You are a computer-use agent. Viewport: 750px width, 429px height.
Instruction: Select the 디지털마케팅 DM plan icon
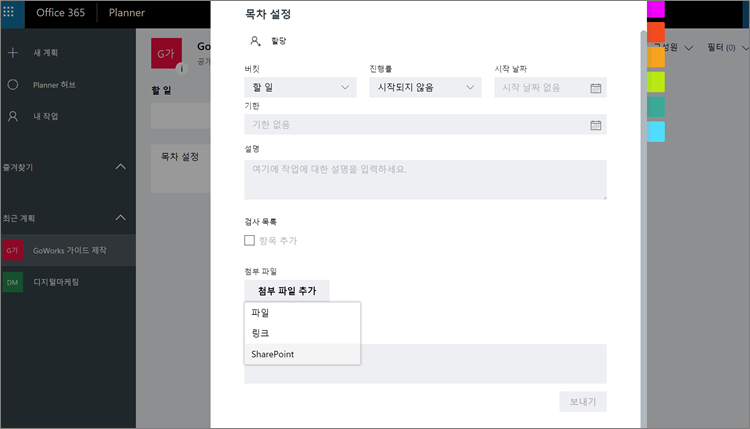tap(13, 283)
